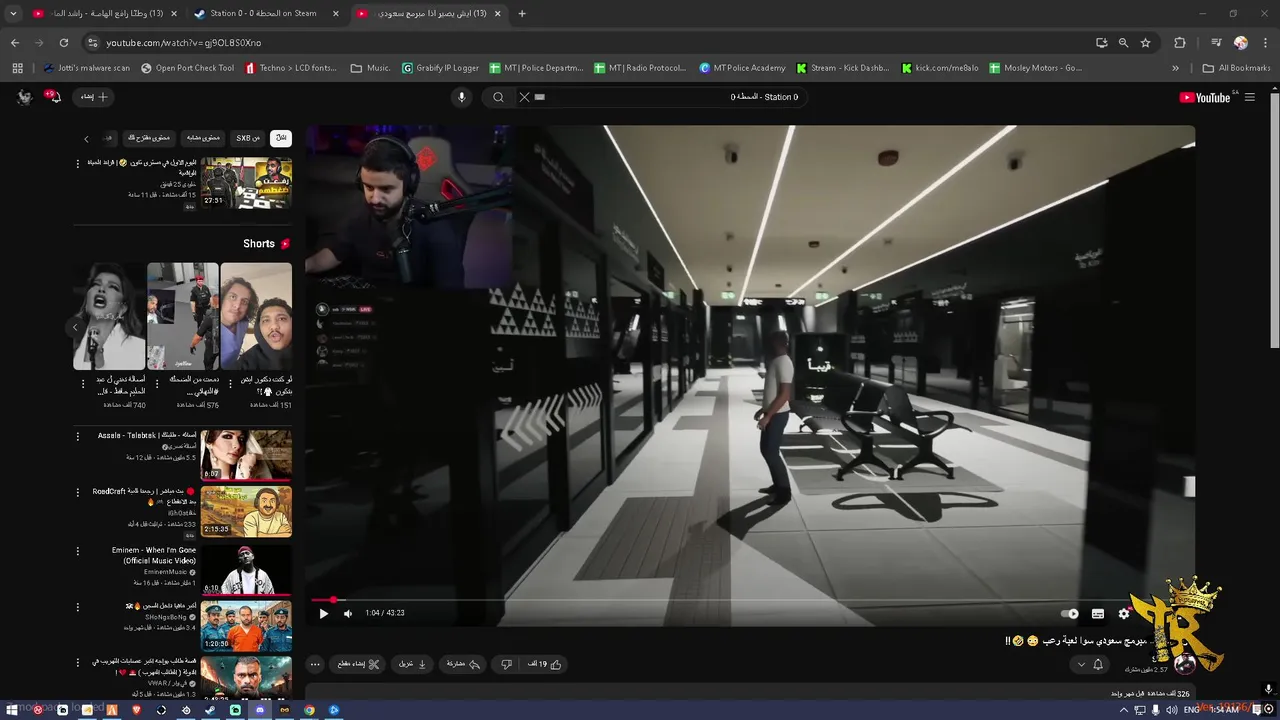Select the 'All' filter chip

[281, 138]
